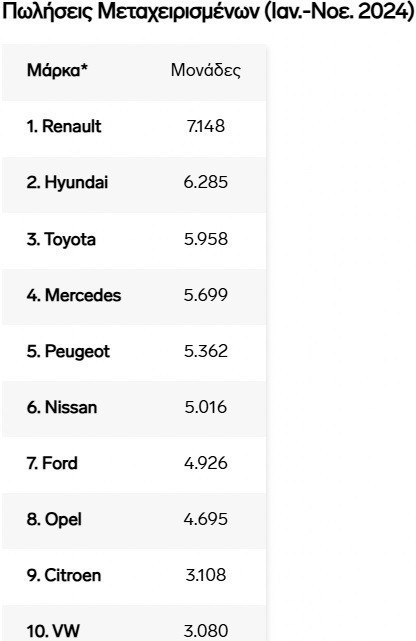The width and height of the screenshot is (416, 641).
Task: Select the 5. Peugeot brand cell
Action: (x=68, y=351)
